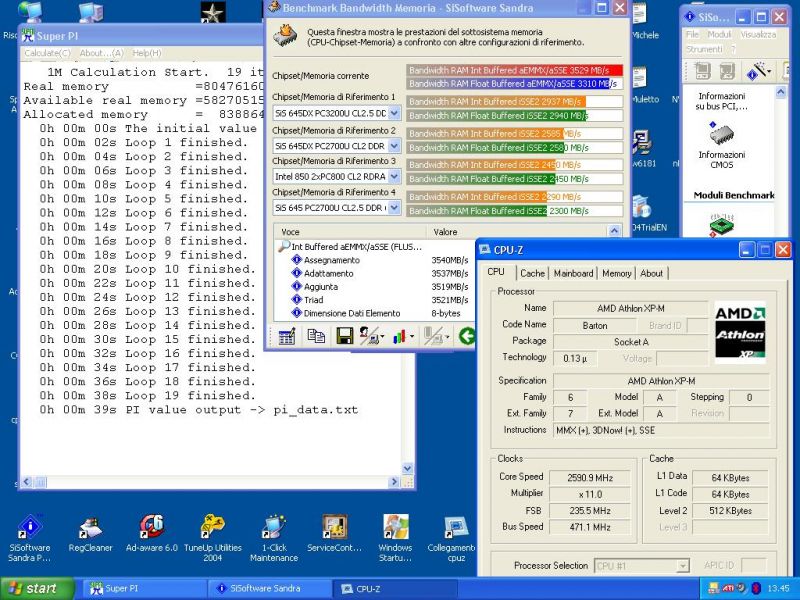Open the Calculate(C) menu in Super PI
The height and width of the screenshot is (600, 800).
point(47,53)
